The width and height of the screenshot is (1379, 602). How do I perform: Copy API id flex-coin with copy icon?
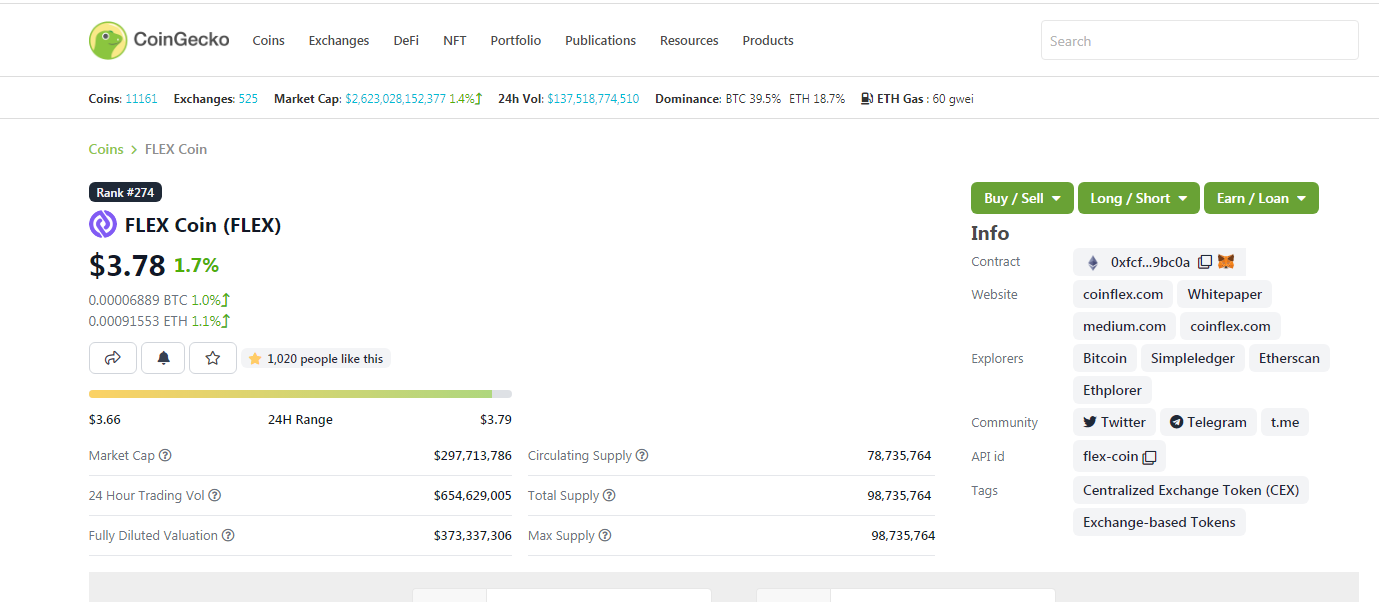tap(1150, 457)
